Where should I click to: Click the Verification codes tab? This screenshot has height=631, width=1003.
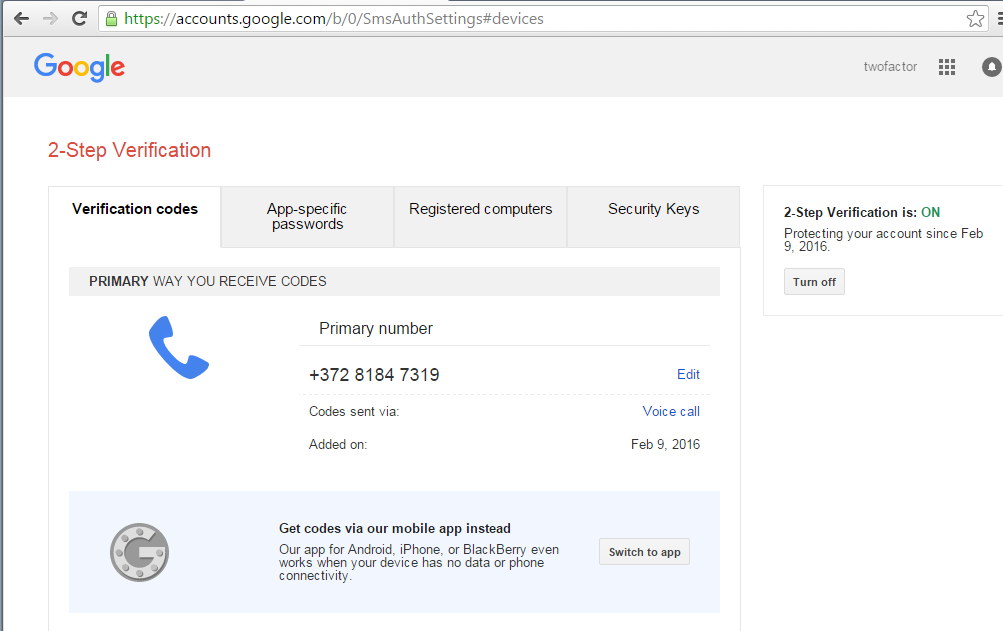click(x=135, y=209)
